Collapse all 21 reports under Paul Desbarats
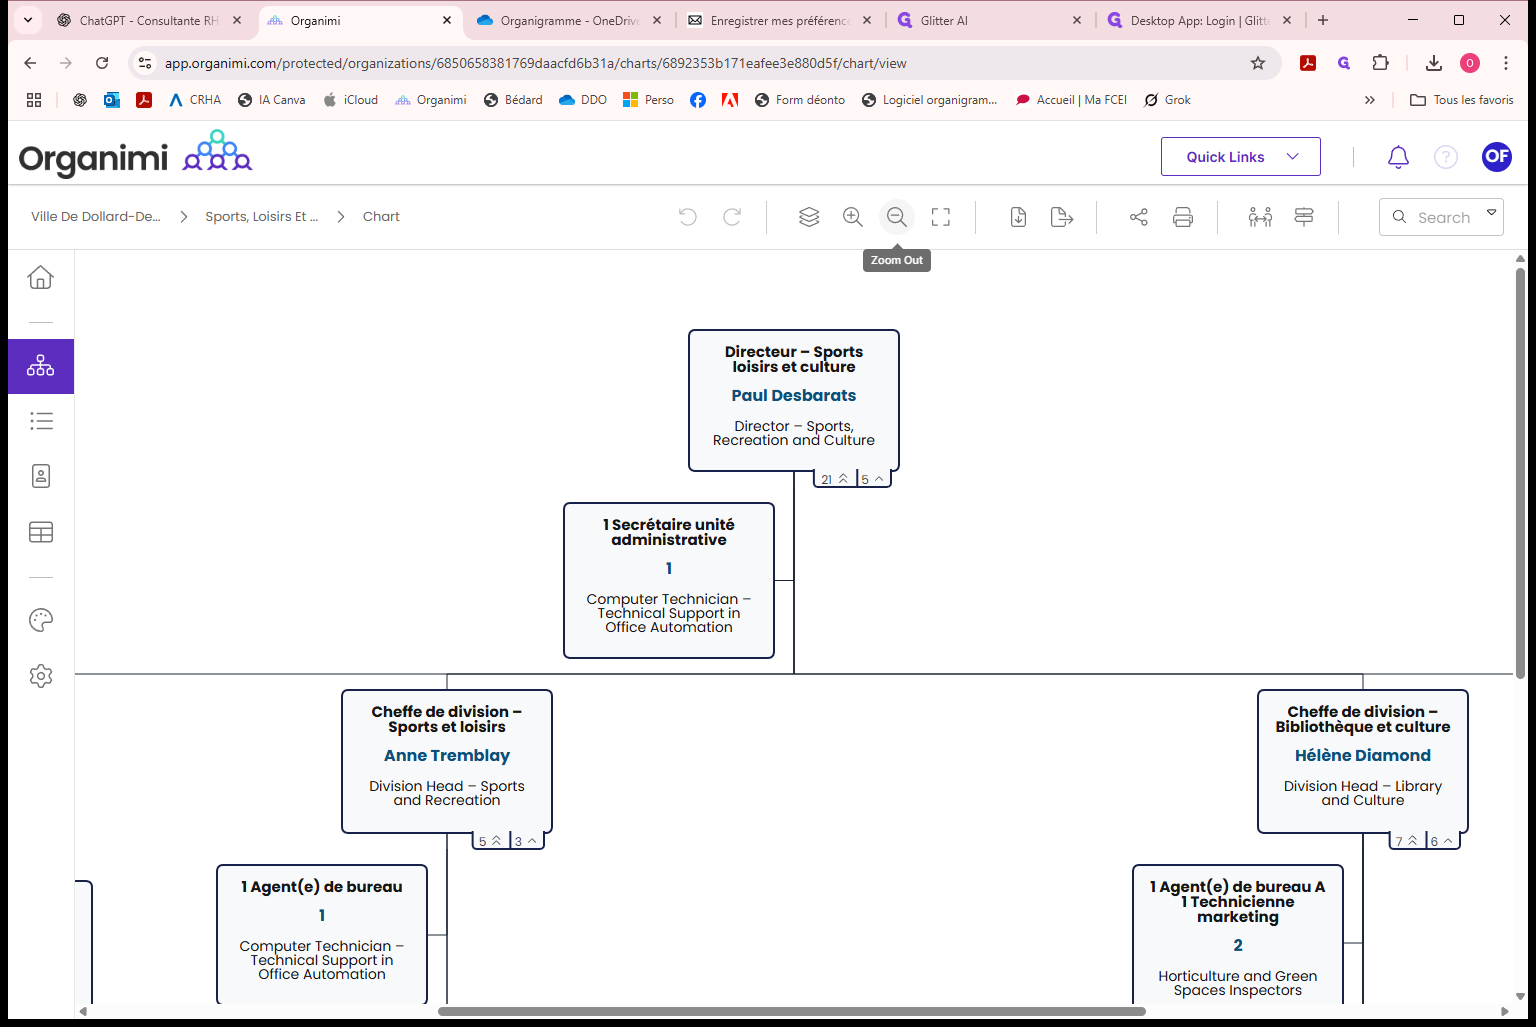The image size is (1536, 1027). (835, 479)
